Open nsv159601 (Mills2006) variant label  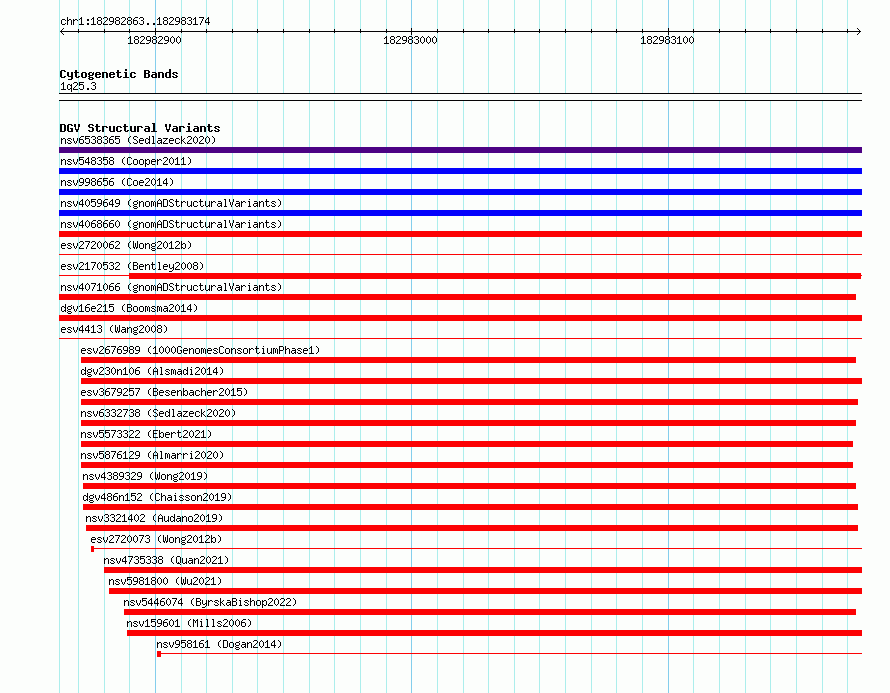pyautogui.click(x=189, y=623)
